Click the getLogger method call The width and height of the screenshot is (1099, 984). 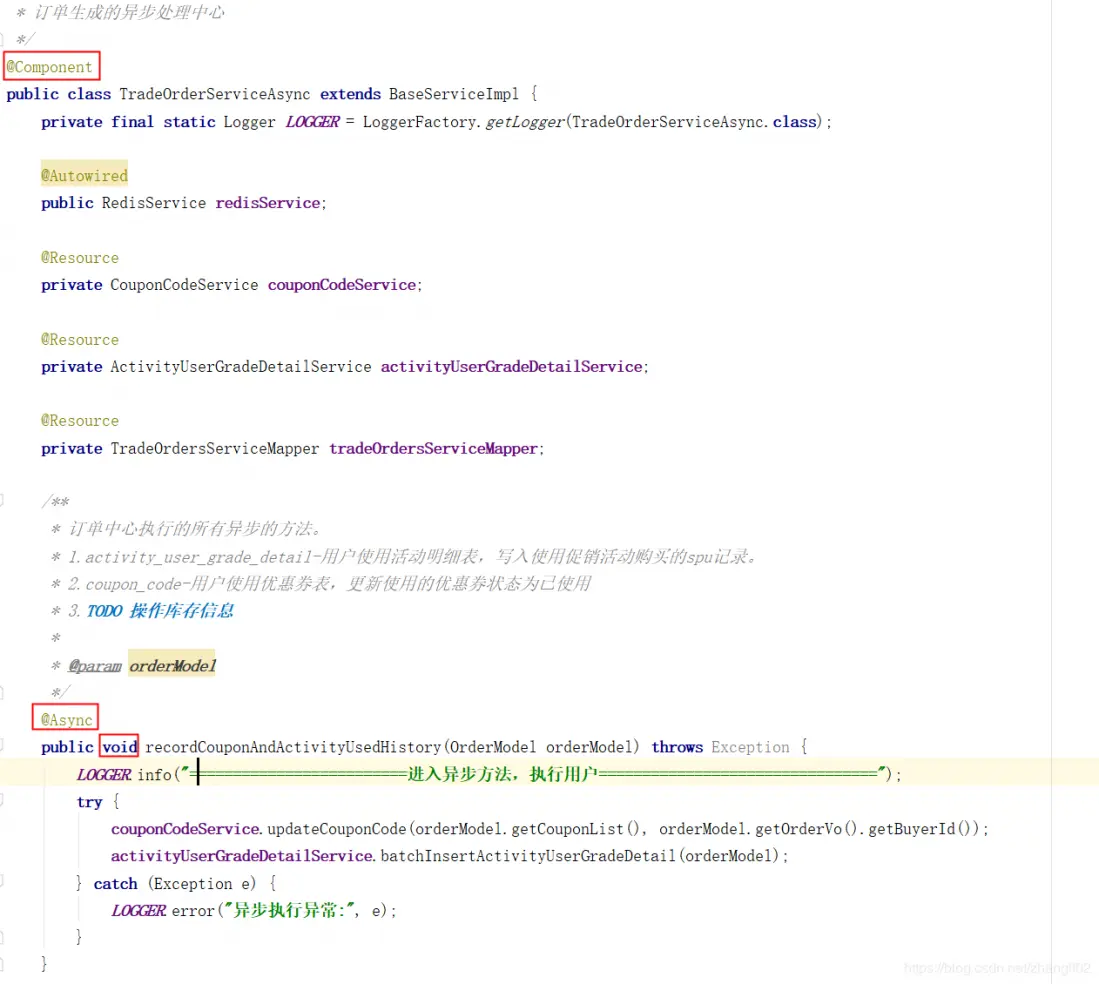(x=525, y=122)
